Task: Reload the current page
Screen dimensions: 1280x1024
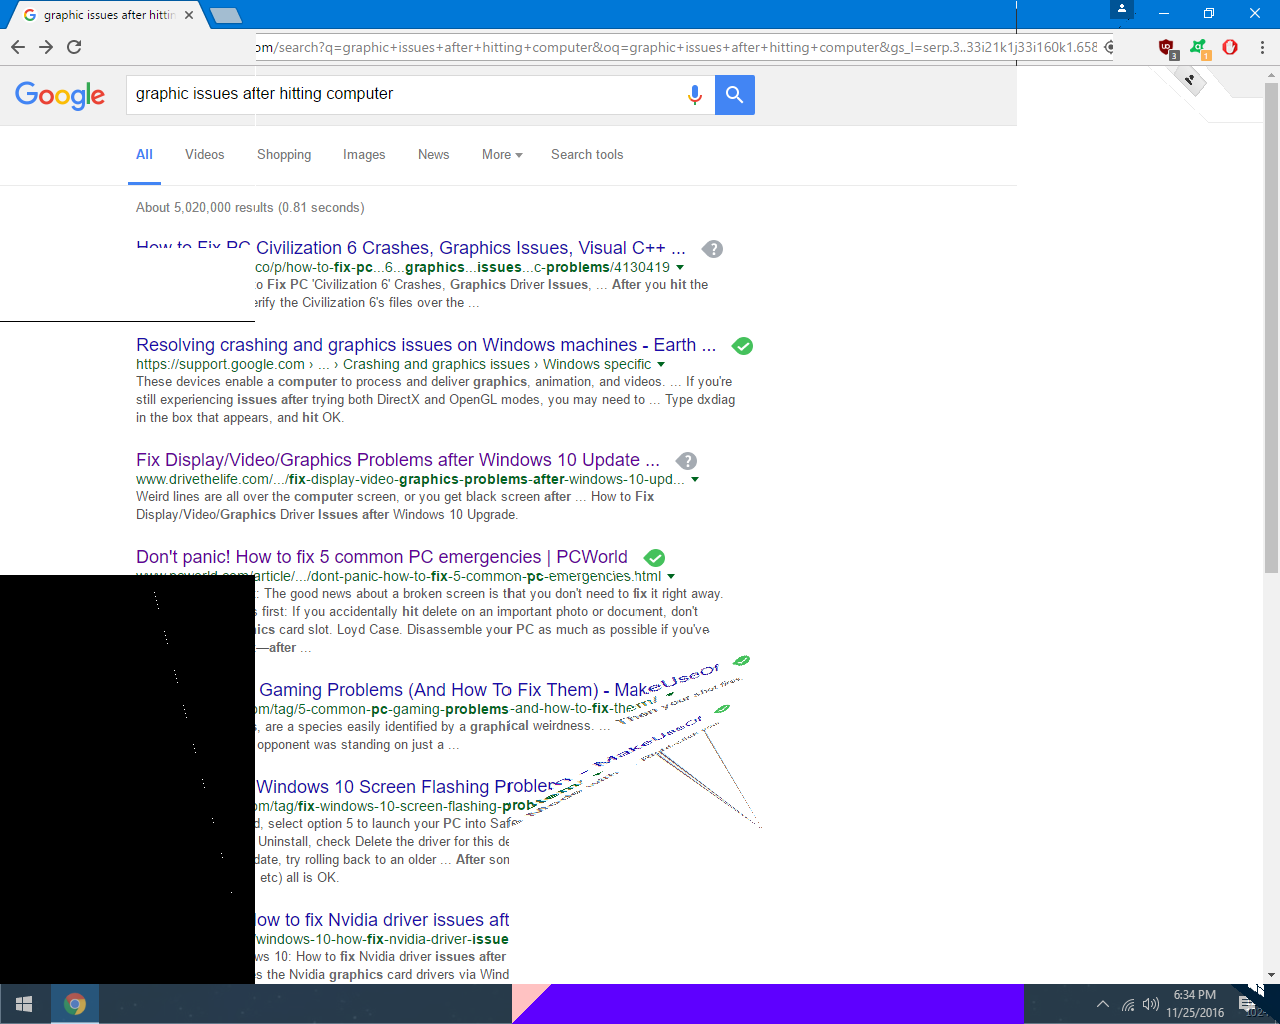Action: tap(74, 47)
